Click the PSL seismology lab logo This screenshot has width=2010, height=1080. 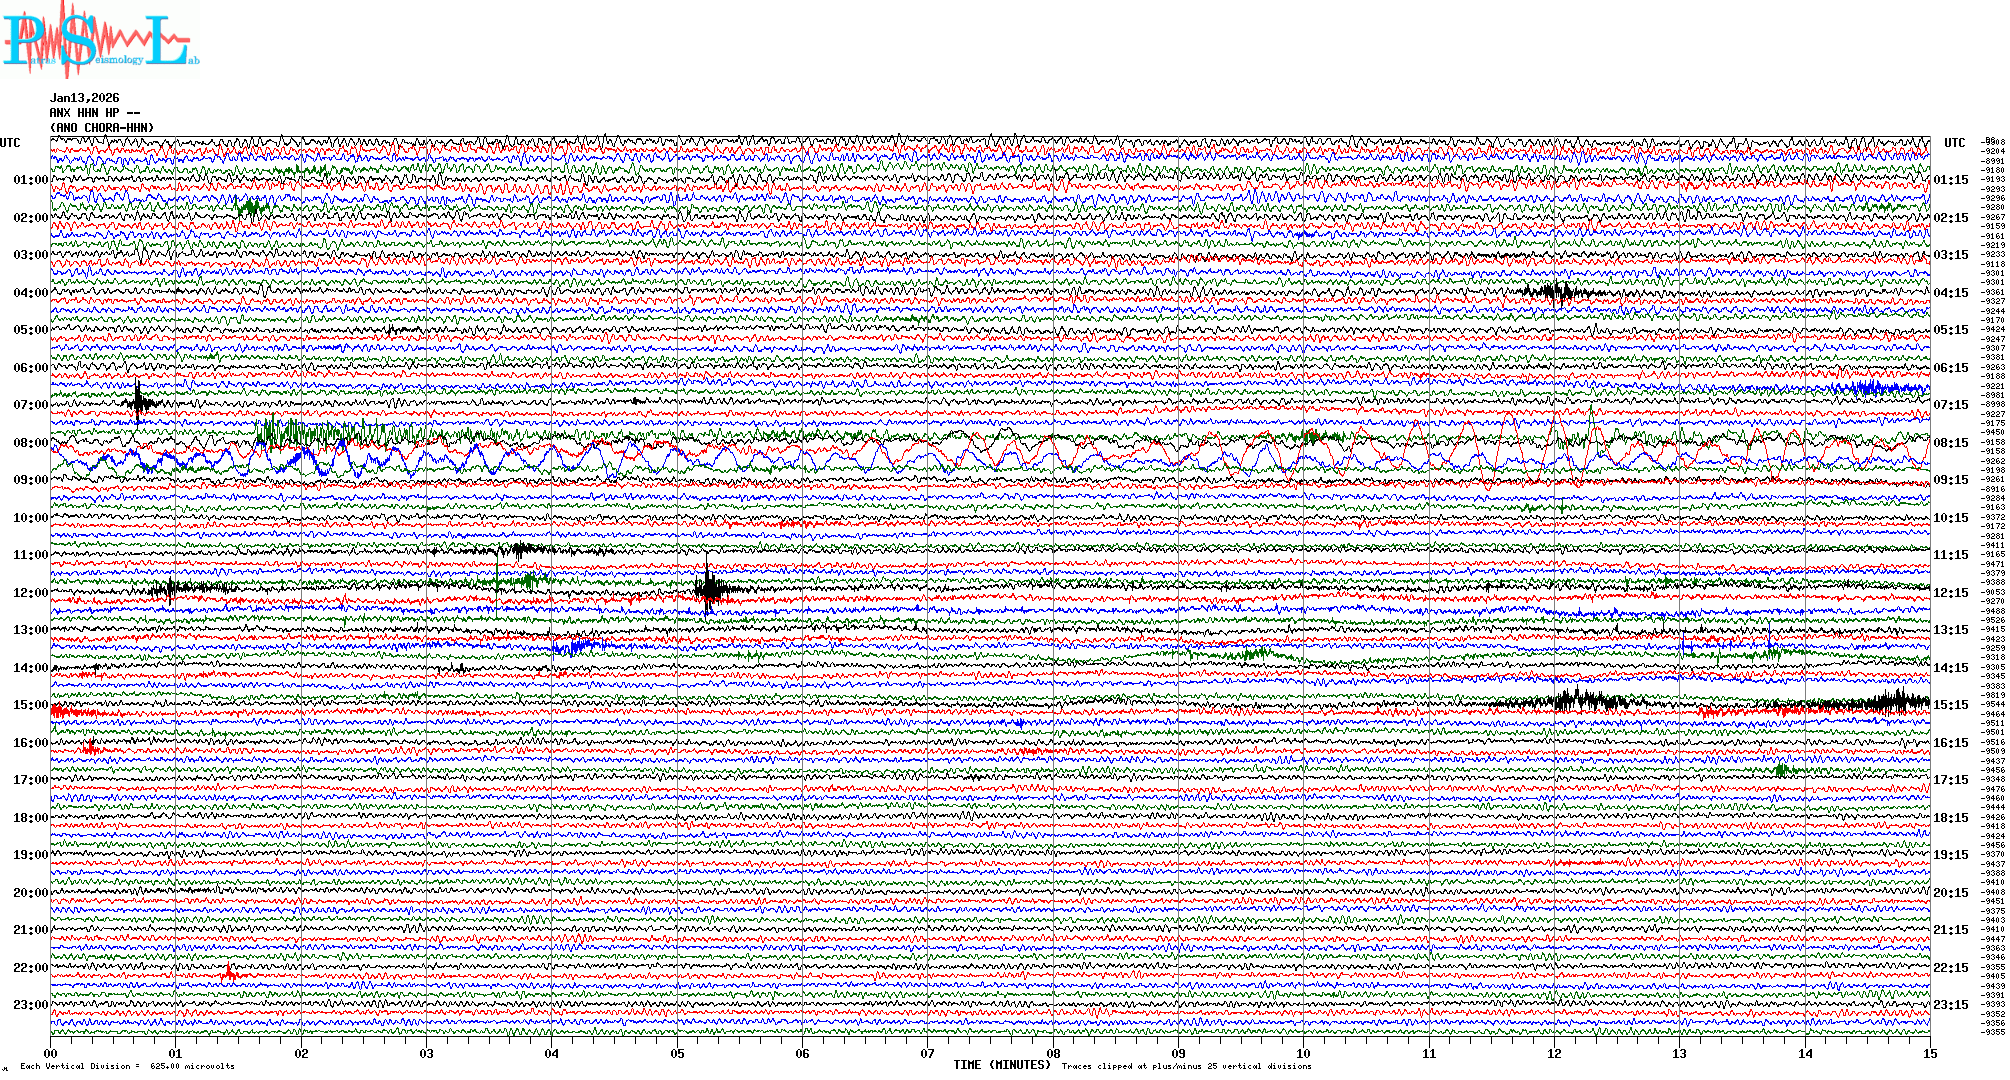[x=100, y=40]
